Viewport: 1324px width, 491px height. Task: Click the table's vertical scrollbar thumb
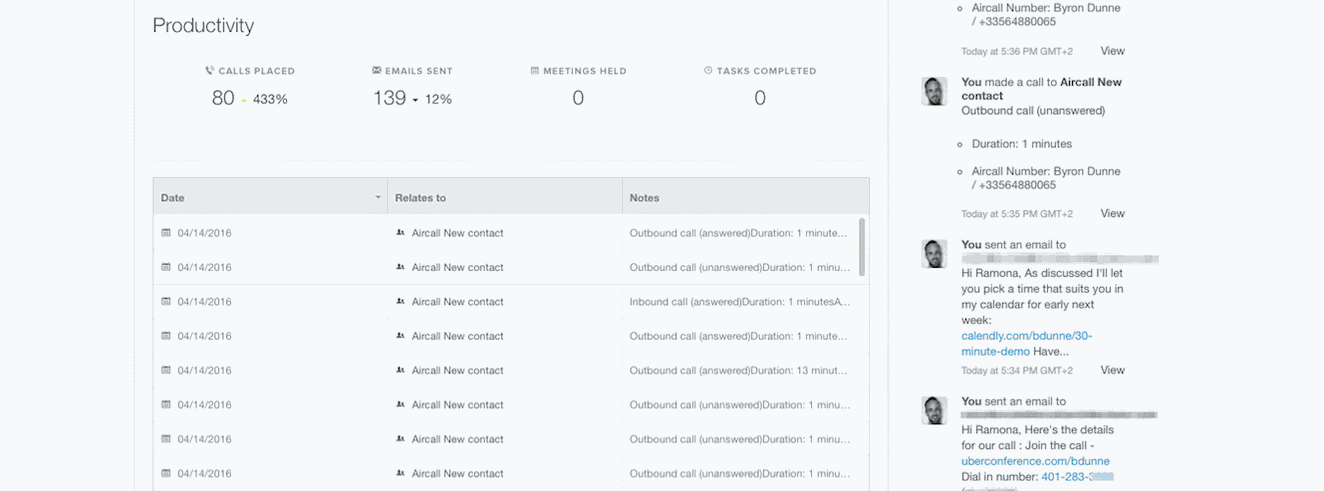[x=862, y=247]
